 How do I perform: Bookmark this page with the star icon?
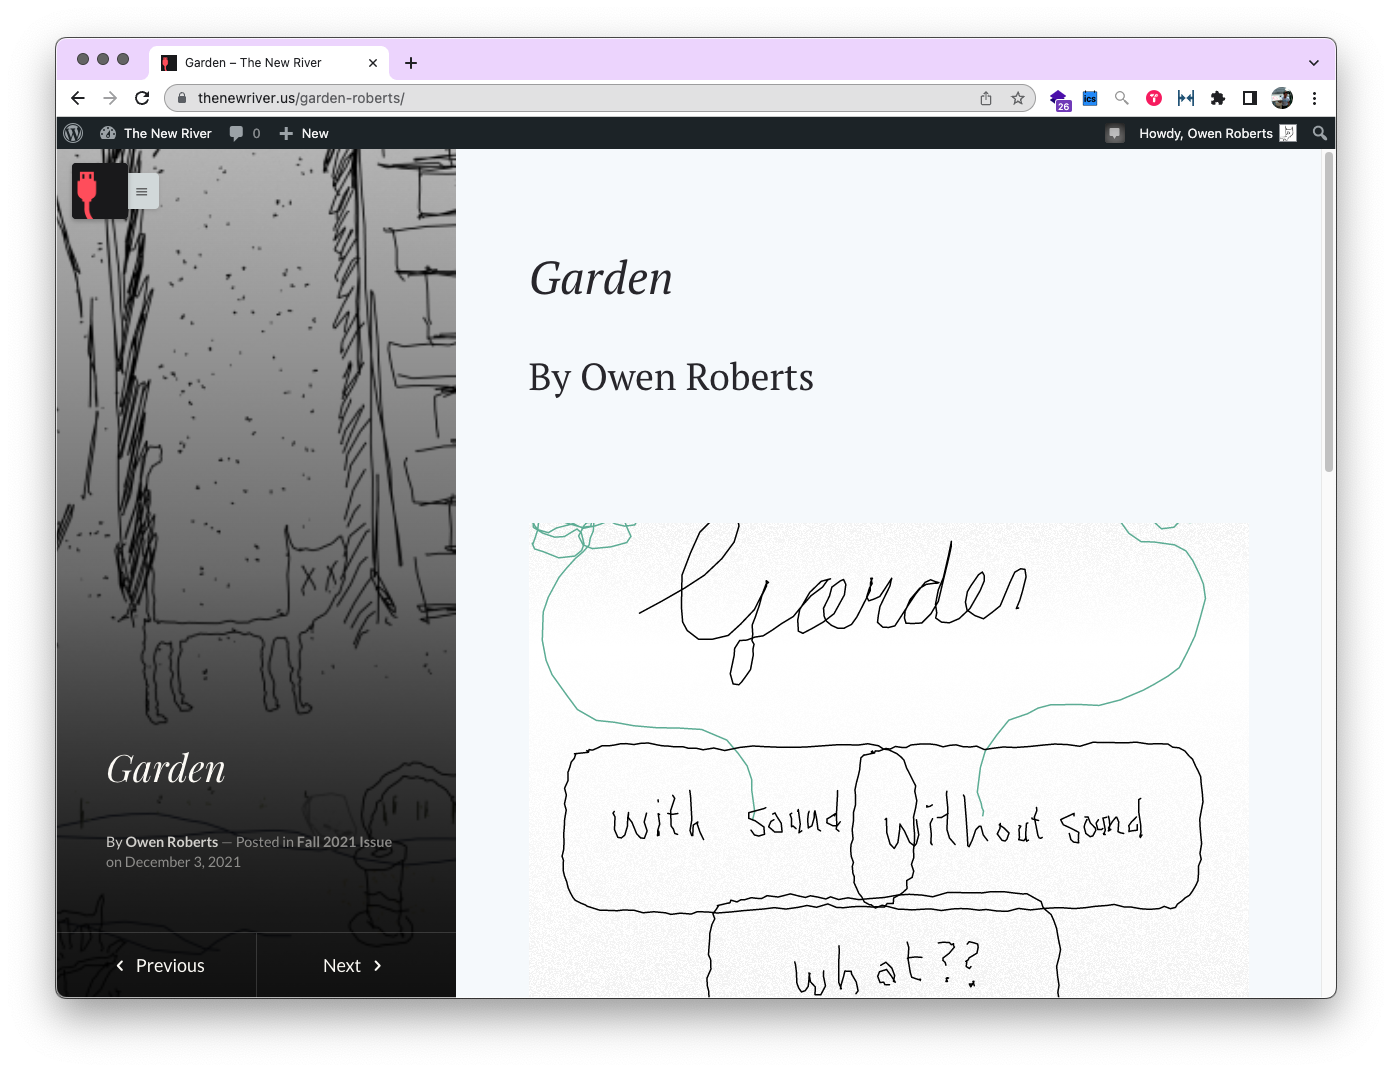(x=1018, y=98)
